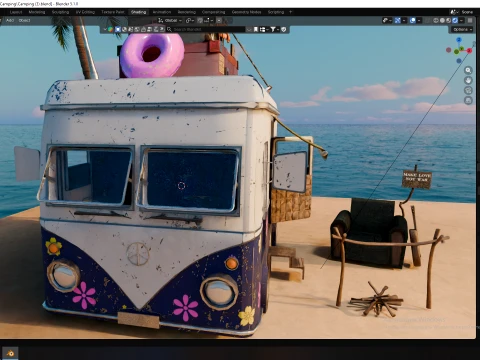This screenshot has height=360, width=480.
Task: Expand the chevron at the floating toolbar's left end
Action: click(105, 29)
